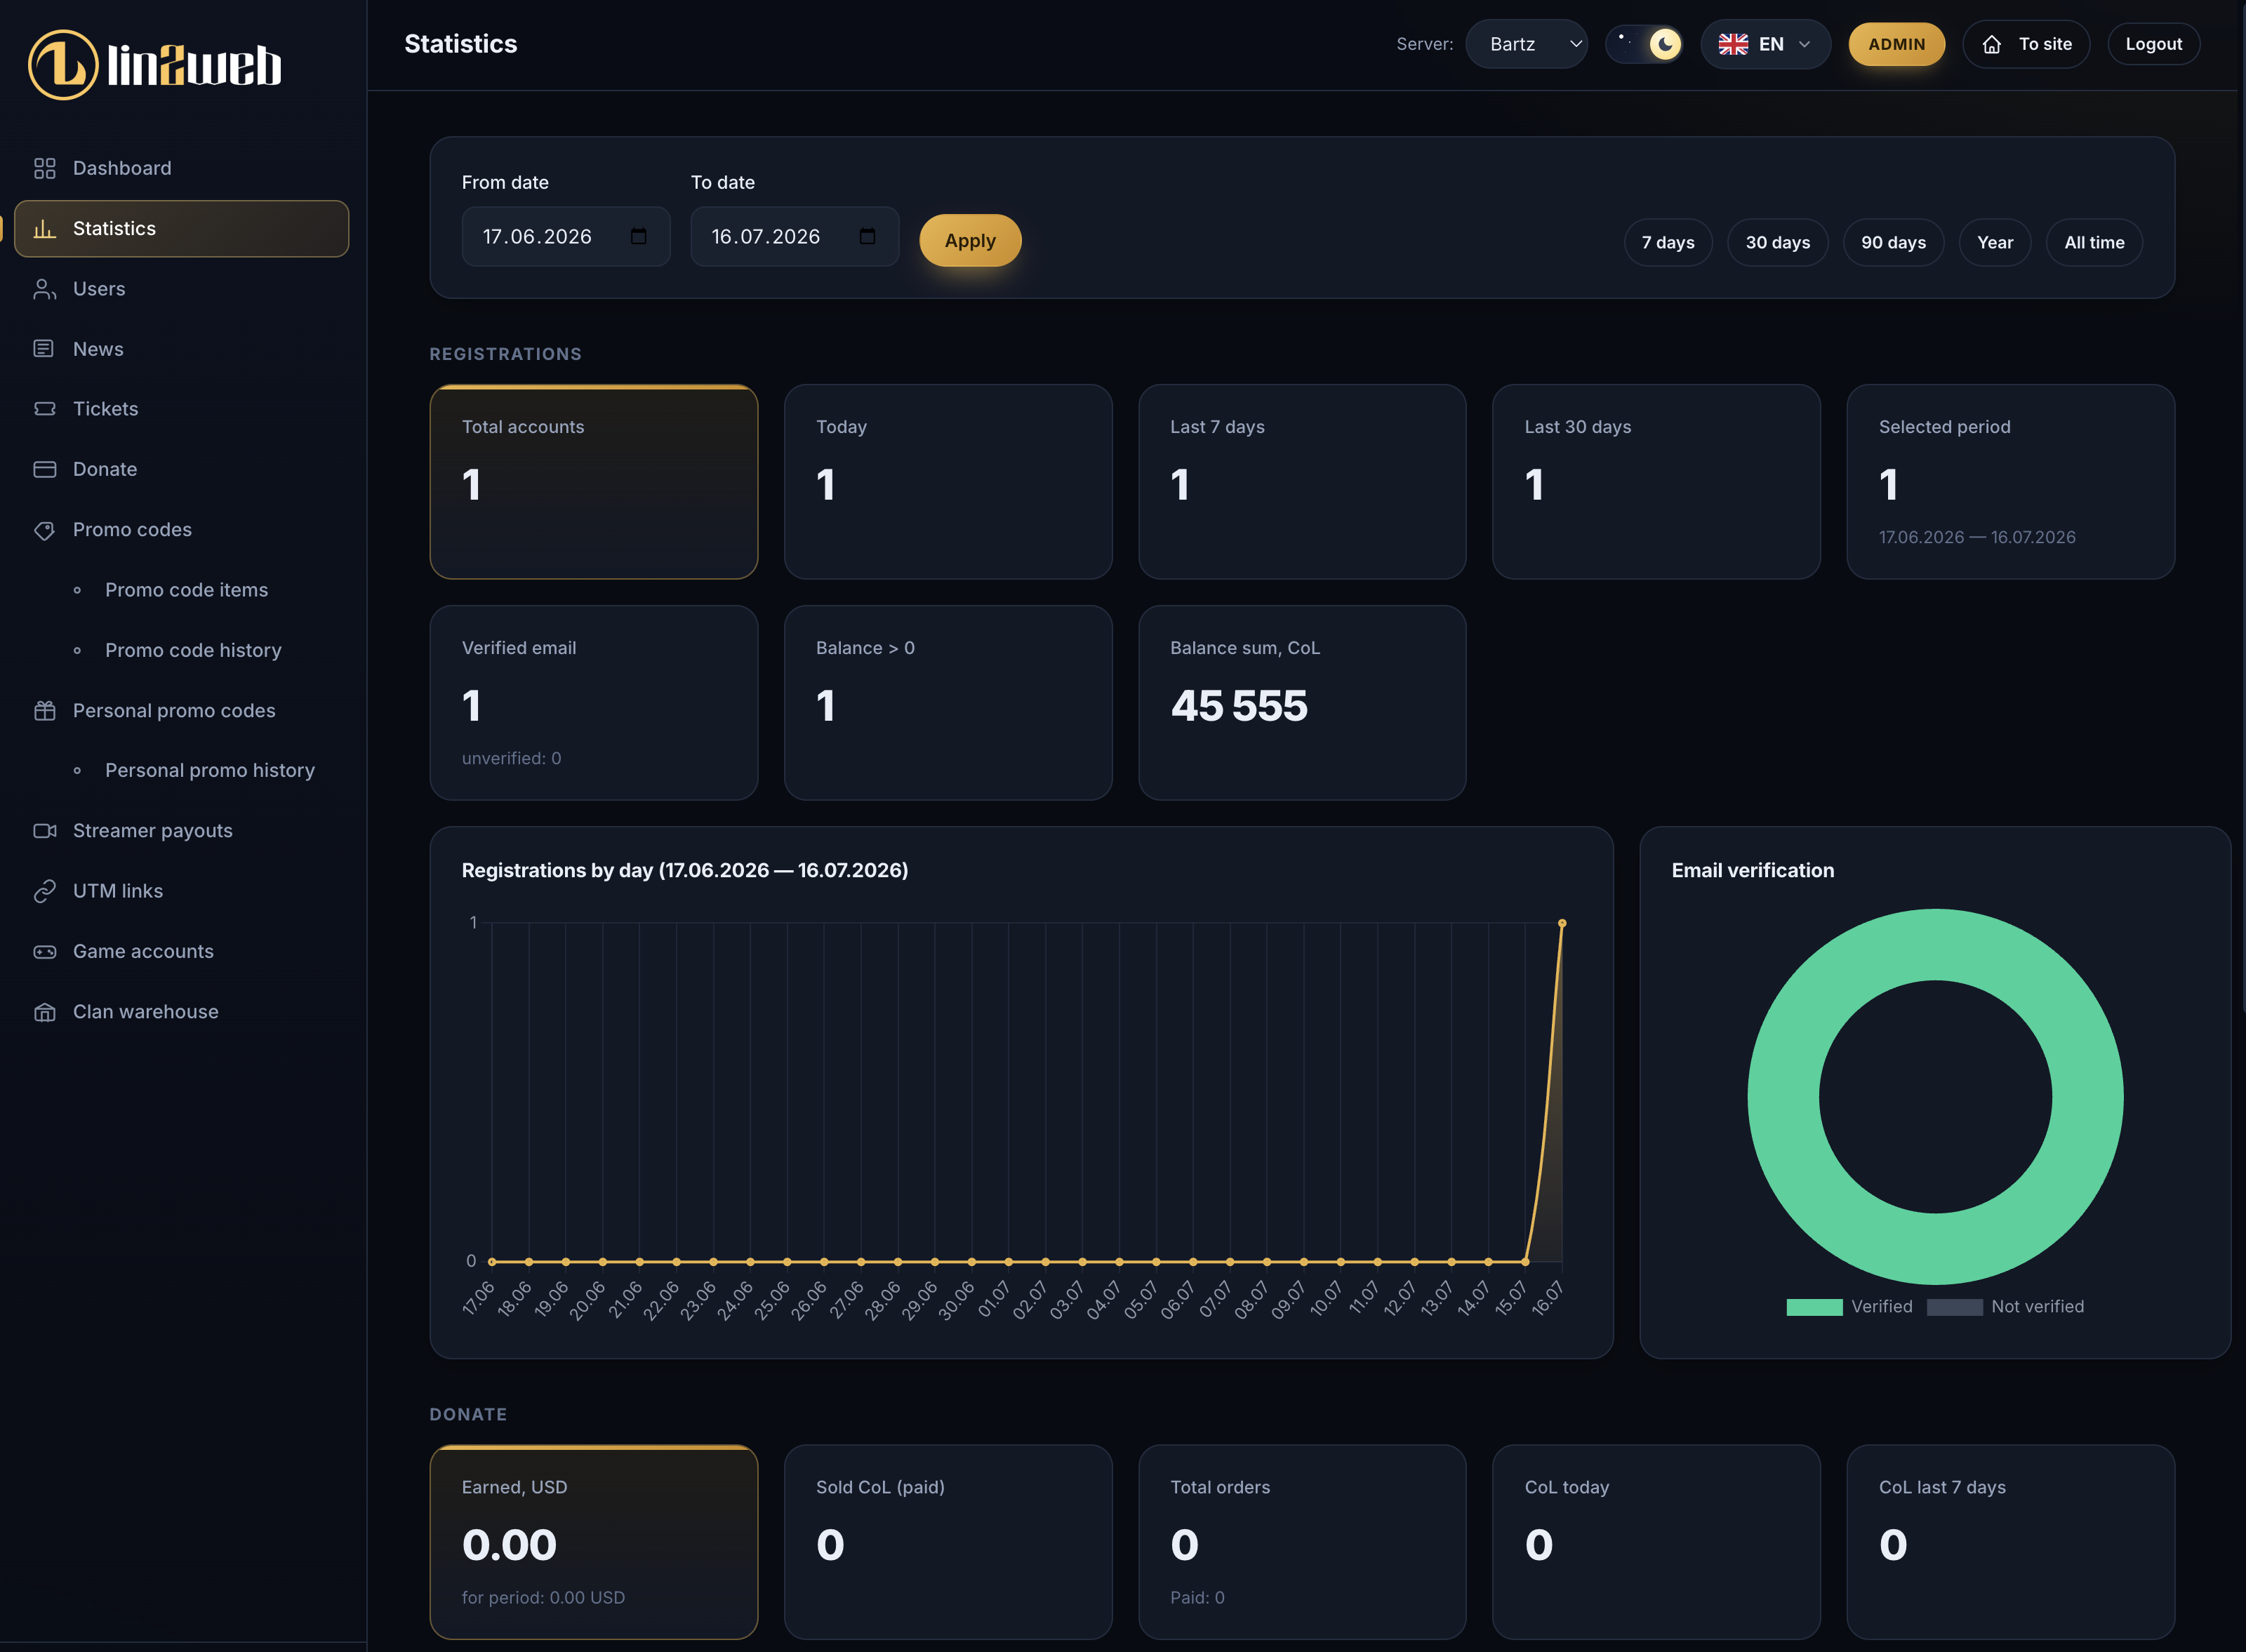This screenshot has width=2246, height=1652.
Task: Expand the Bartz server dropdown
Action: tap(1526, 44)
